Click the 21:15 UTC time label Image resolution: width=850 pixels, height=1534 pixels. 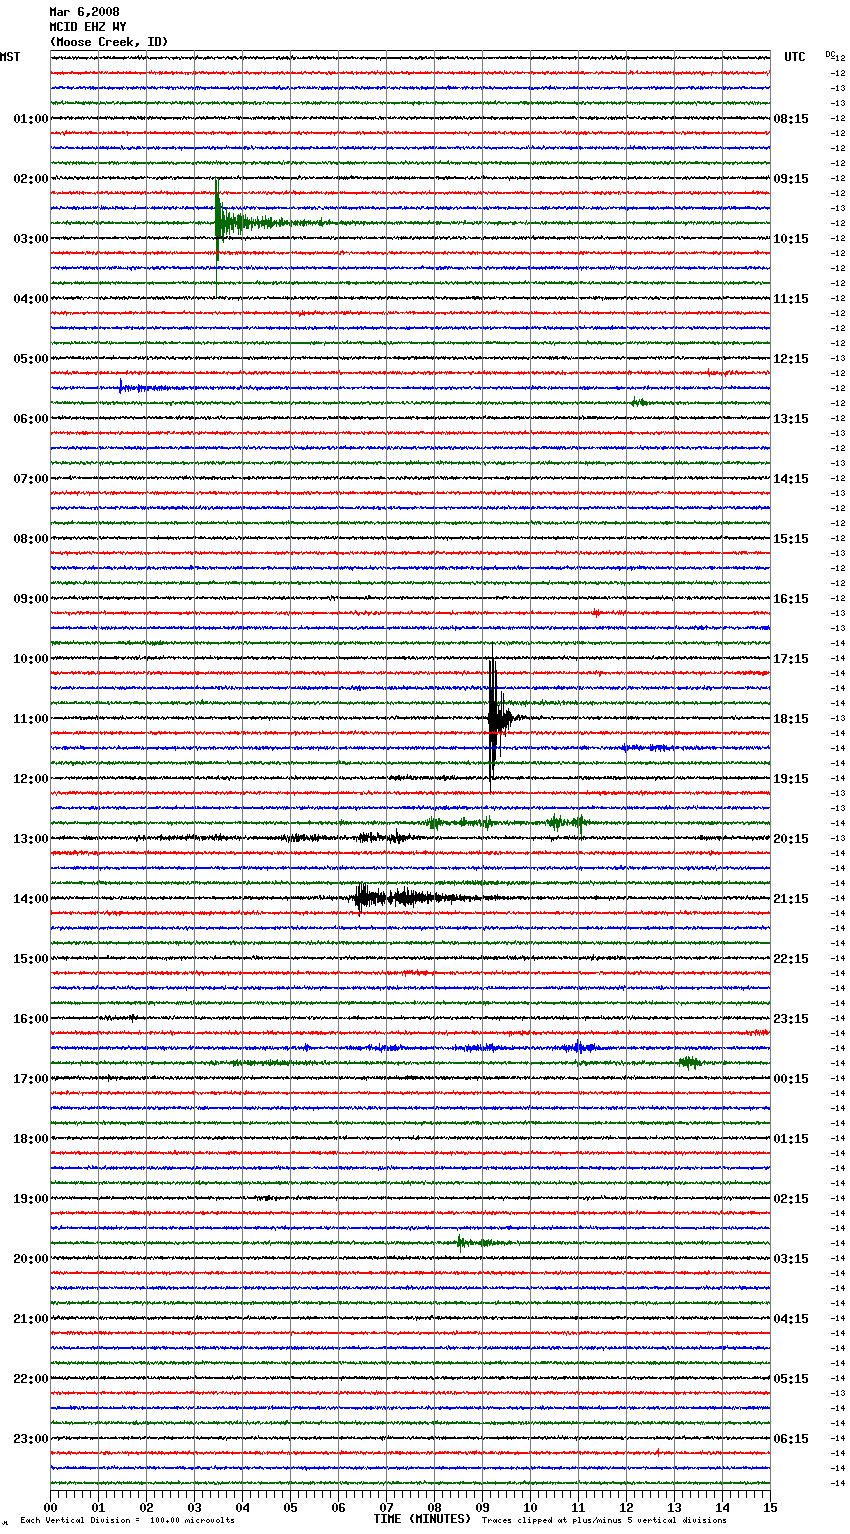click(x=791, y=899)
